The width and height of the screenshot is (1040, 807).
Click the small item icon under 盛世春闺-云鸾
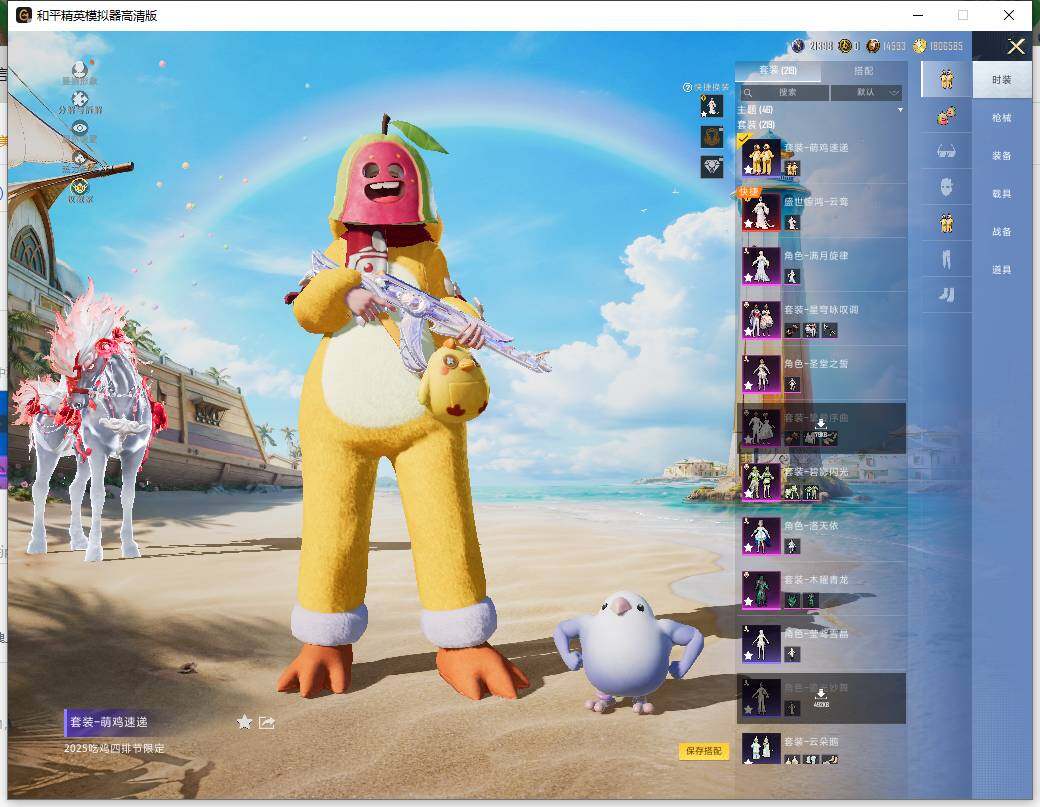point(792,223)
